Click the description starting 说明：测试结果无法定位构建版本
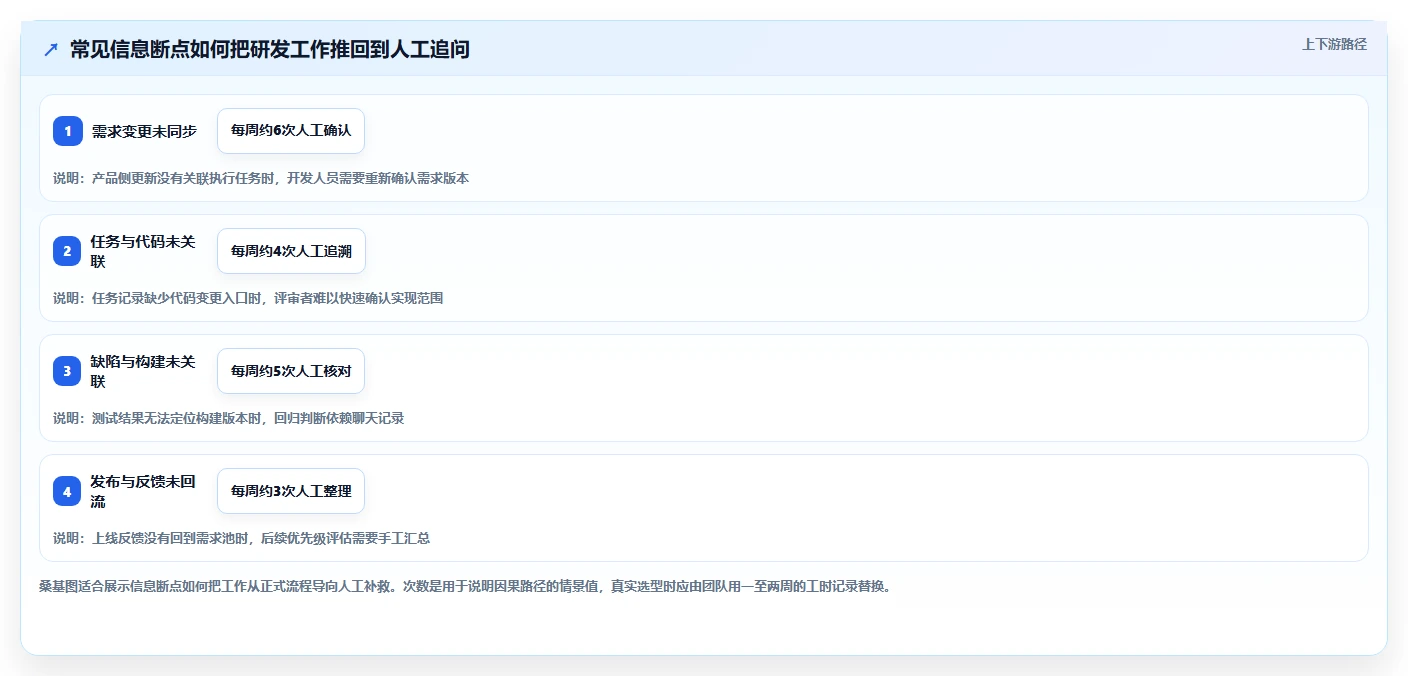Screen dimensions: 1408x676 pyautogui.click(x=229, y=418)
